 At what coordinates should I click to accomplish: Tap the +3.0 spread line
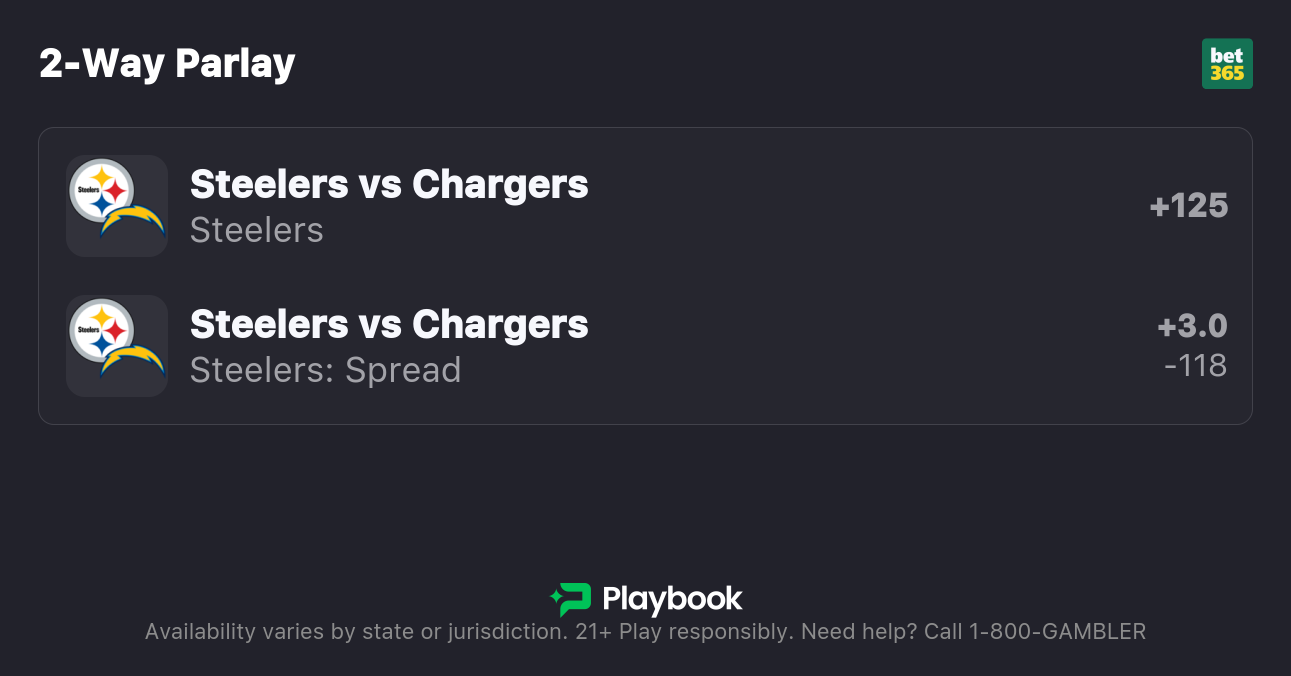pos(1192,327)
